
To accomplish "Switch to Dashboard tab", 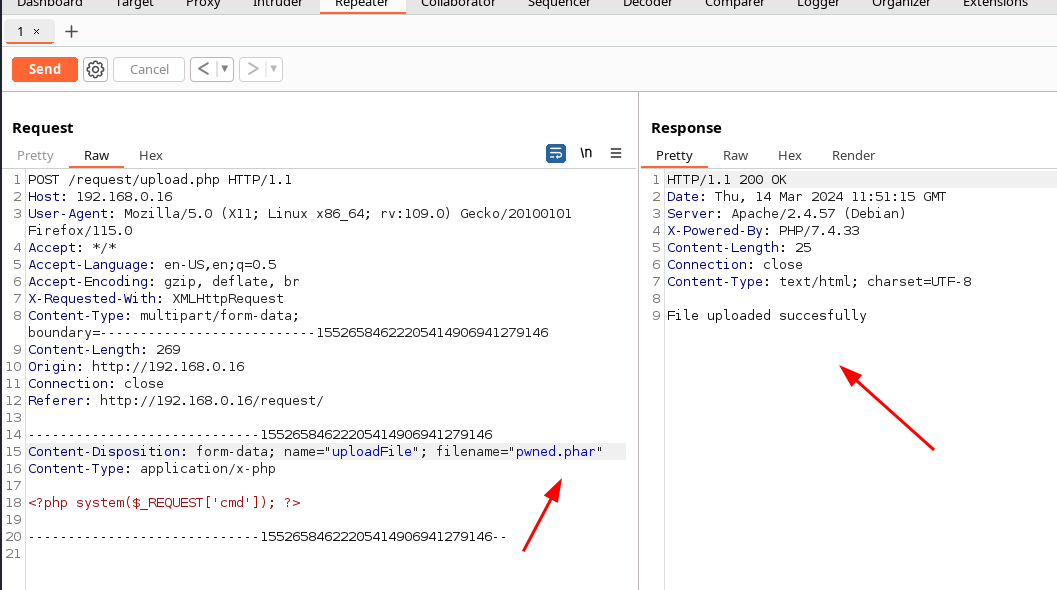I will (x=49, y=4).
